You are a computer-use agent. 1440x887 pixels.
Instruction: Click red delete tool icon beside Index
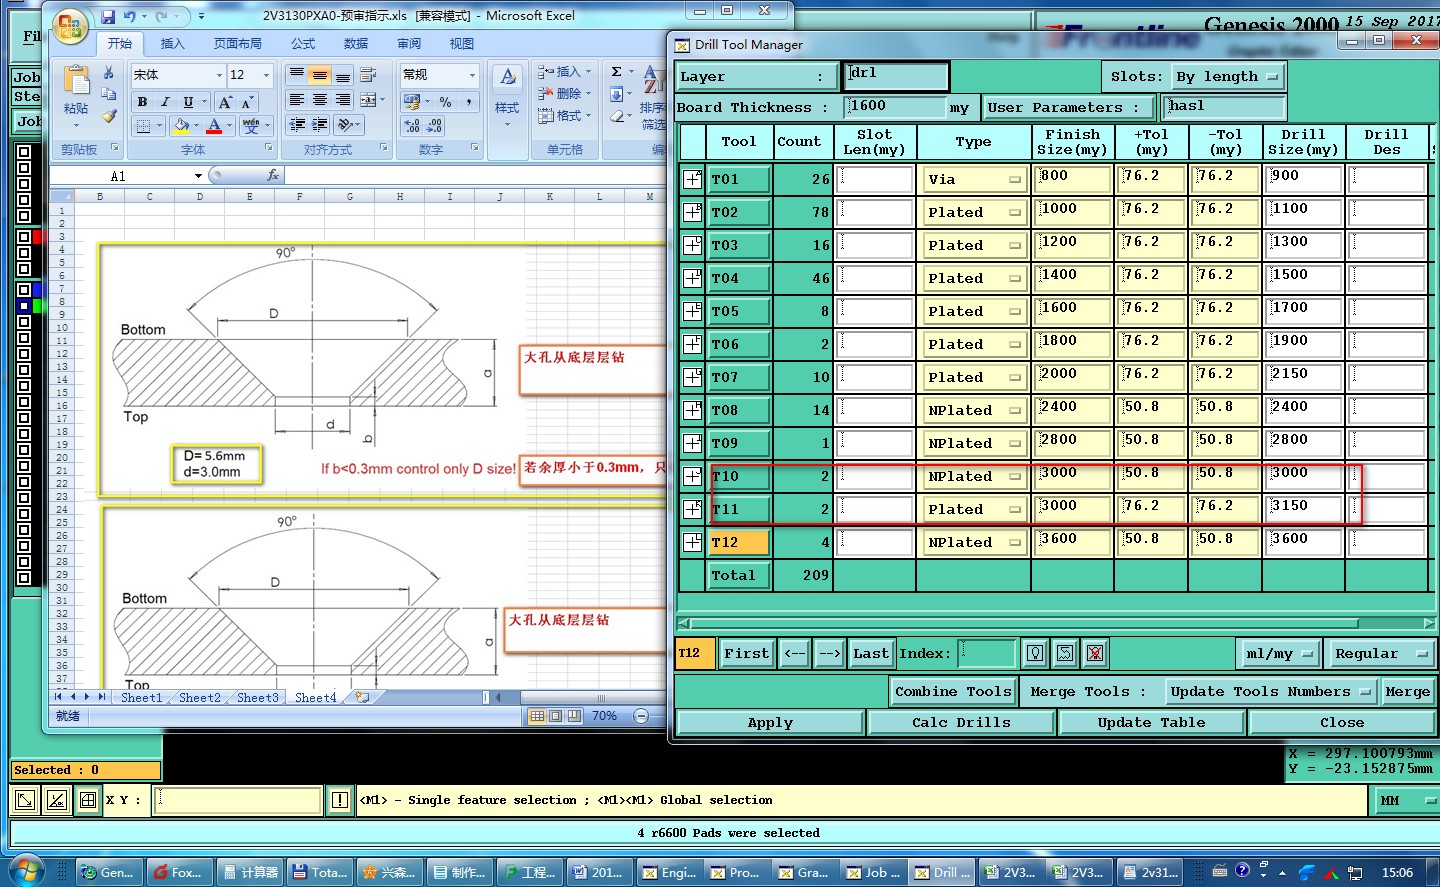(x=1095, y=653)
